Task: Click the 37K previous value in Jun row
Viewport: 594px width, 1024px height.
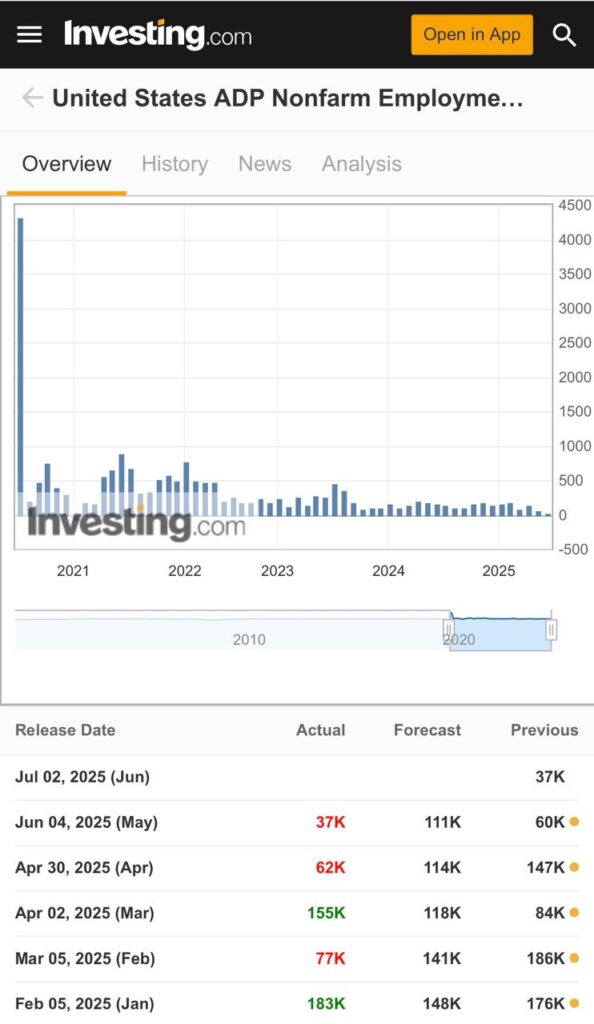Action: click(x=550, y=777)
